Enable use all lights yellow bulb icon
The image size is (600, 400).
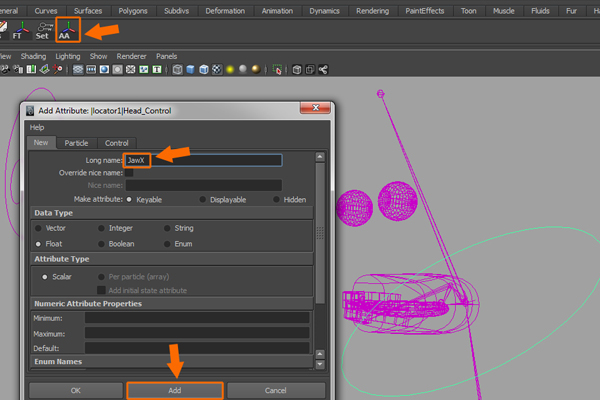click(x=230, y=69)
